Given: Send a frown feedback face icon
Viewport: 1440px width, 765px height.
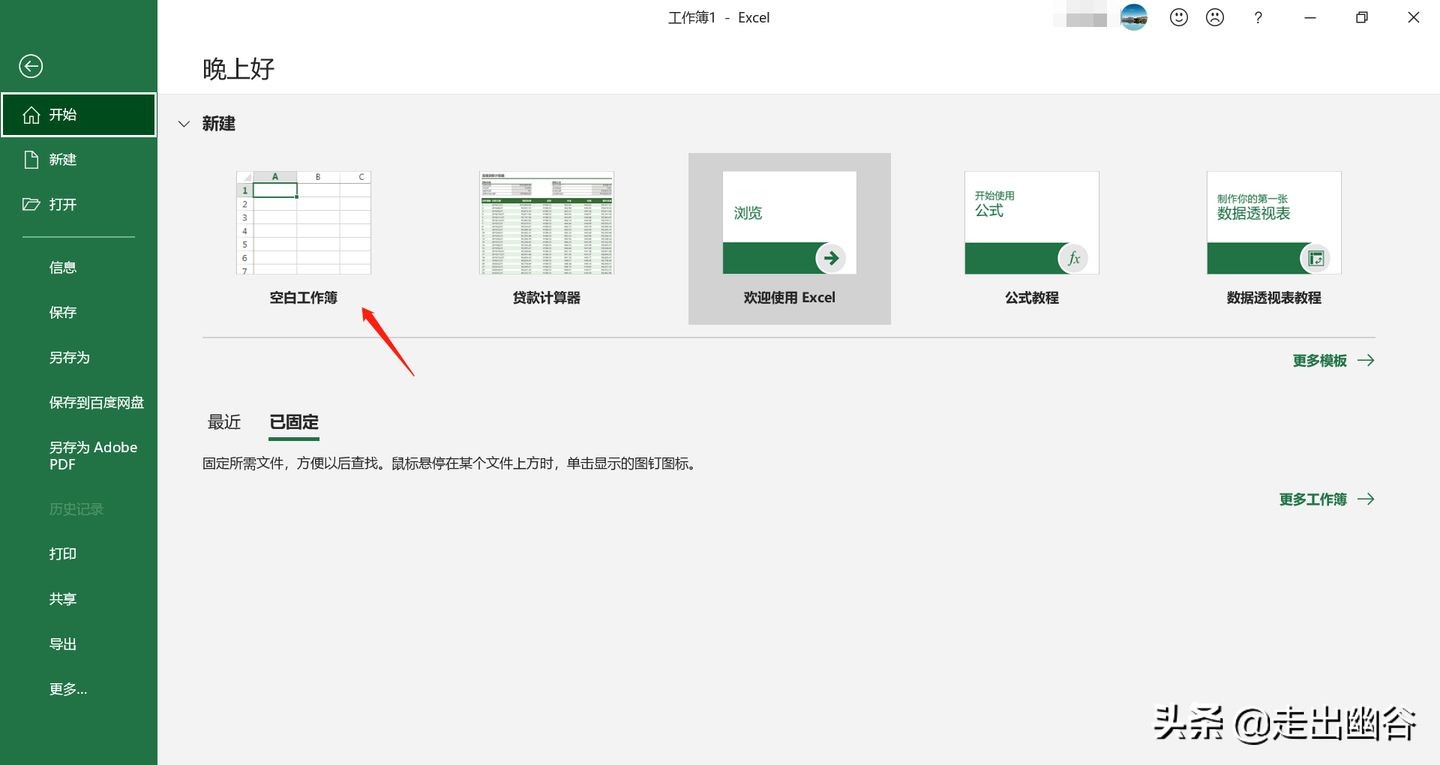Looking at the screenshot, I should click(x=1215, y=17).
